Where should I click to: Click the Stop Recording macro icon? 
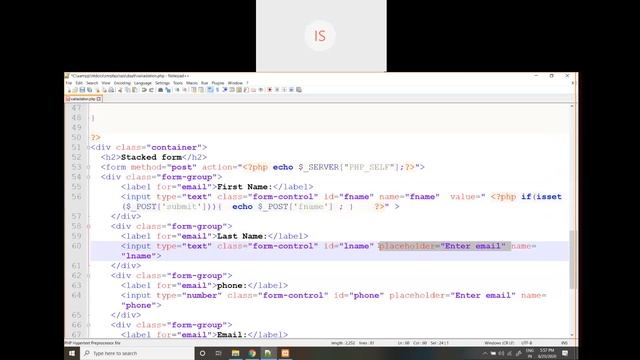(x=277, y=90)
